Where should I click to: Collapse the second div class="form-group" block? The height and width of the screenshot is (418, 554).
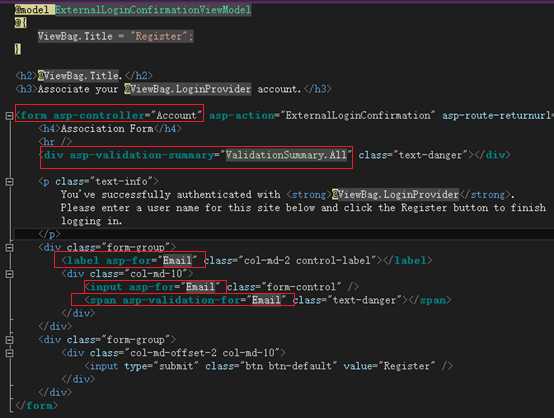[x=9, y=340]
